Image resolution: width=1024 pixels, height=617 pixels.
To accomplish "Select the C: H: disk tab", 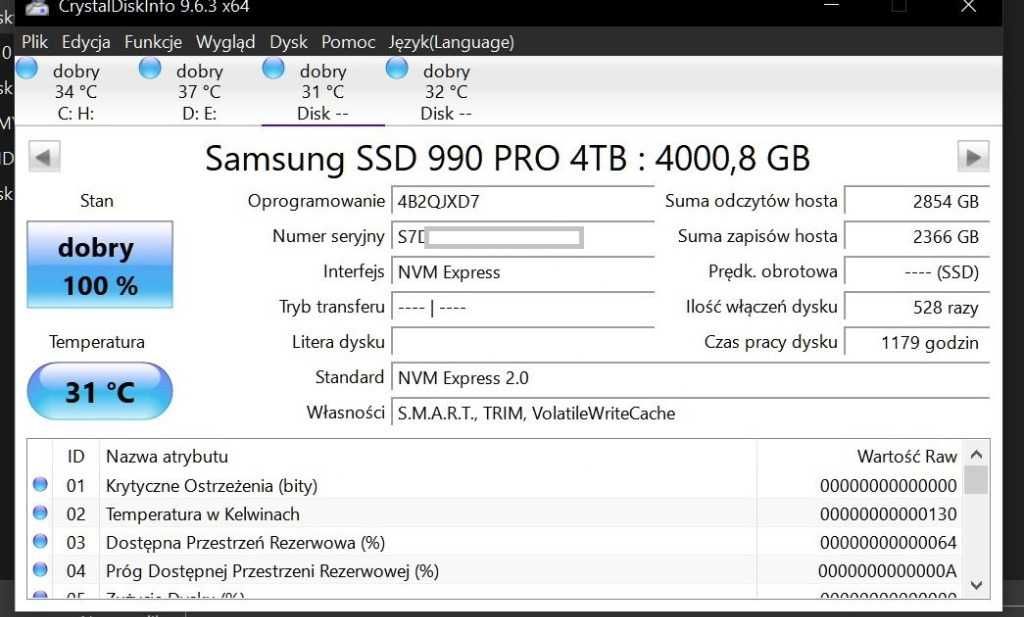I will coord(76,91).
